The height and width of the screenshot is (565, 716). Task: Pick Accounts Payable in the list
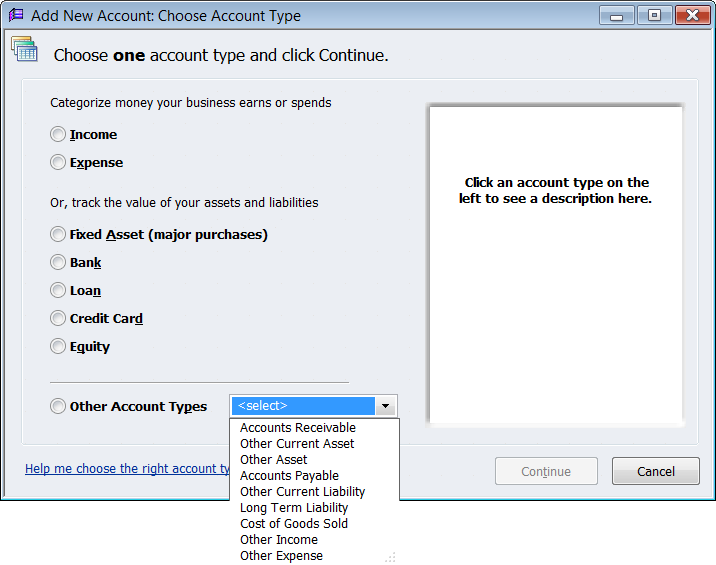coord(289,476)
